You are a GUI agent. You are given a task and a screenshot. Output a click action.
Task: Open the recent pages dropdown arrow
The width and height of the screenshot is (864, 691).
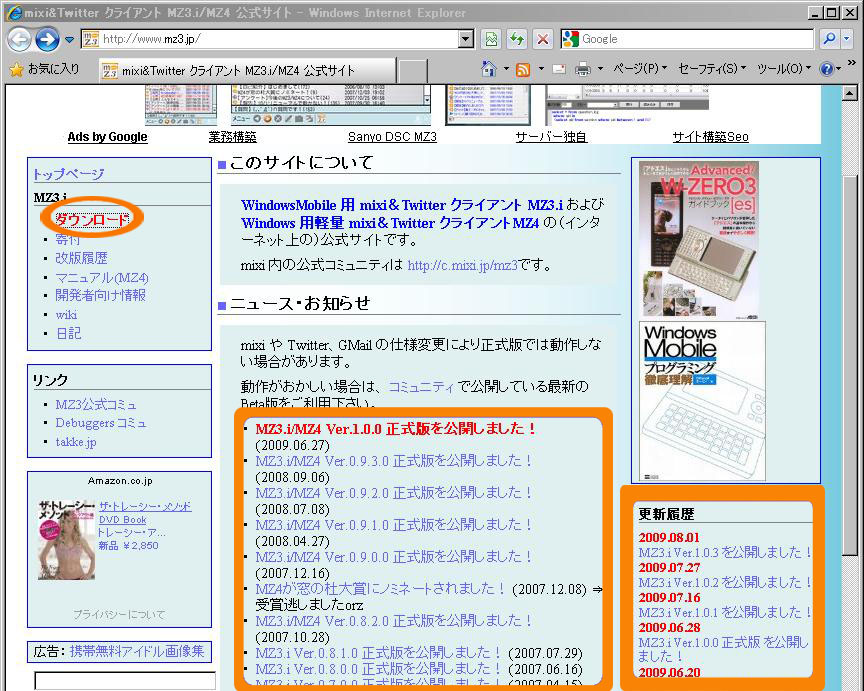pyautogui.click(x=69, y=40)
